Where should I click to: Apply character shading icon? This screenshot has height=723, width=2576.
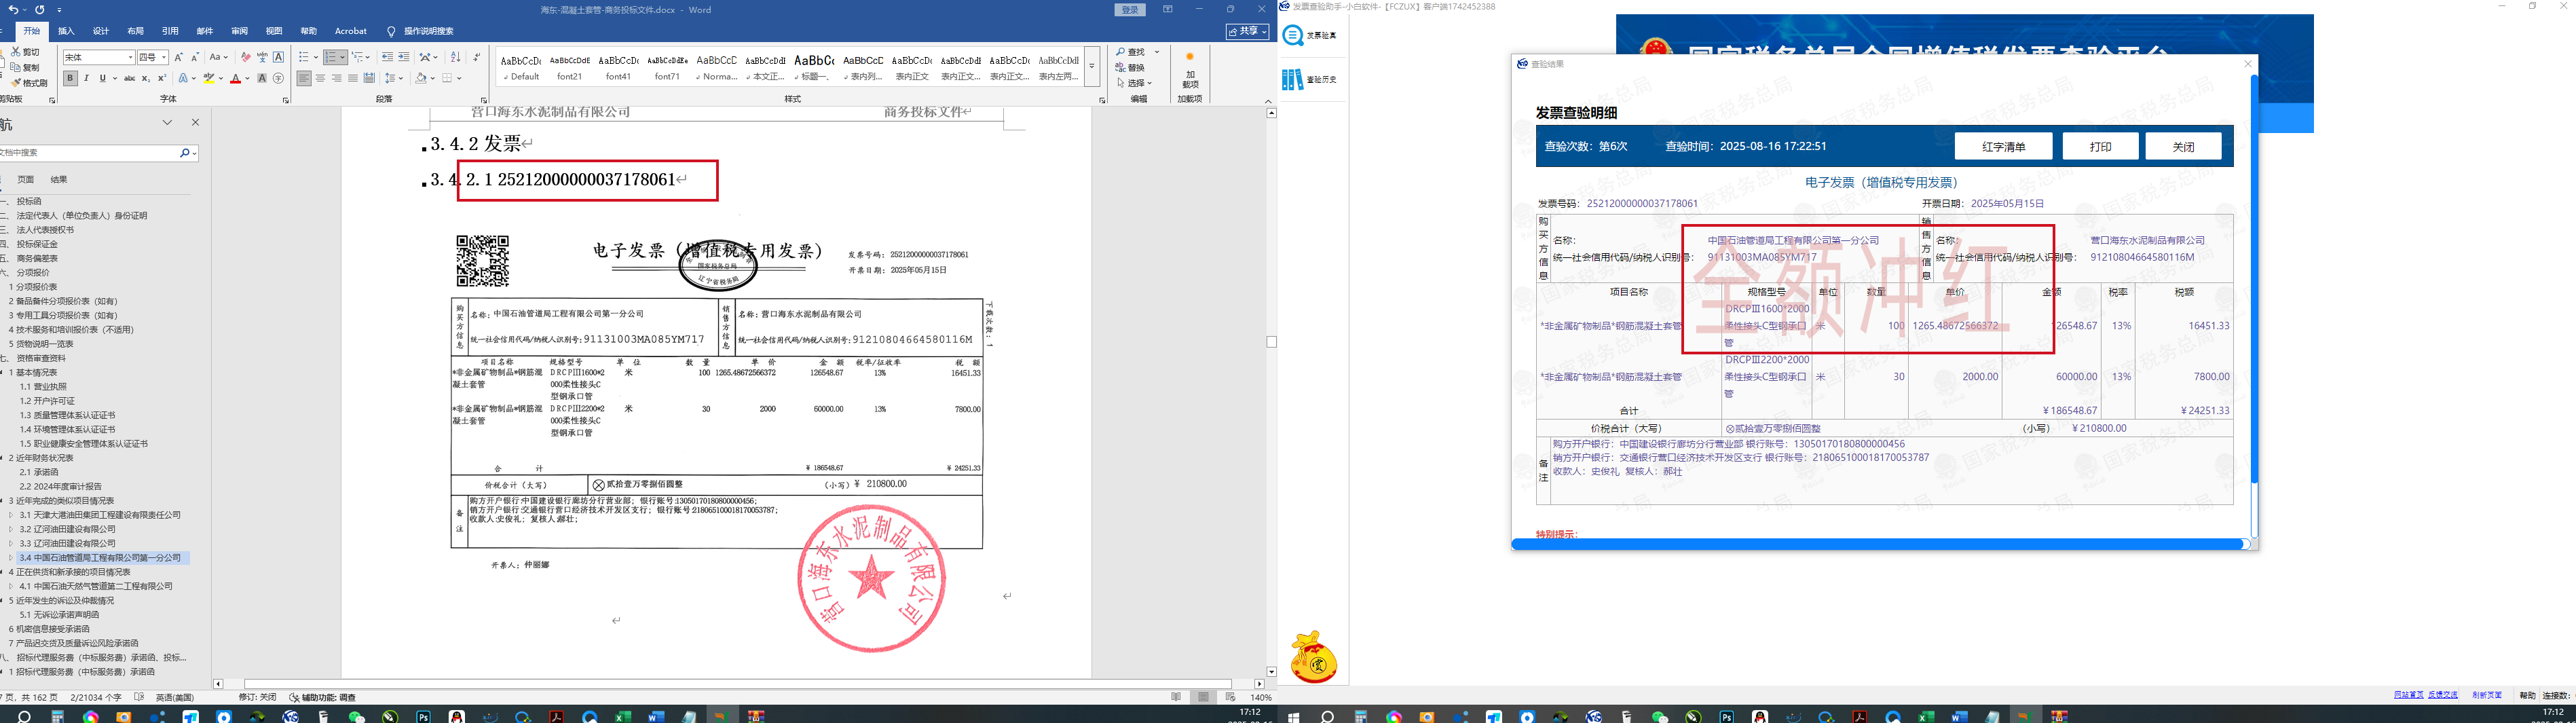[262, 78]
